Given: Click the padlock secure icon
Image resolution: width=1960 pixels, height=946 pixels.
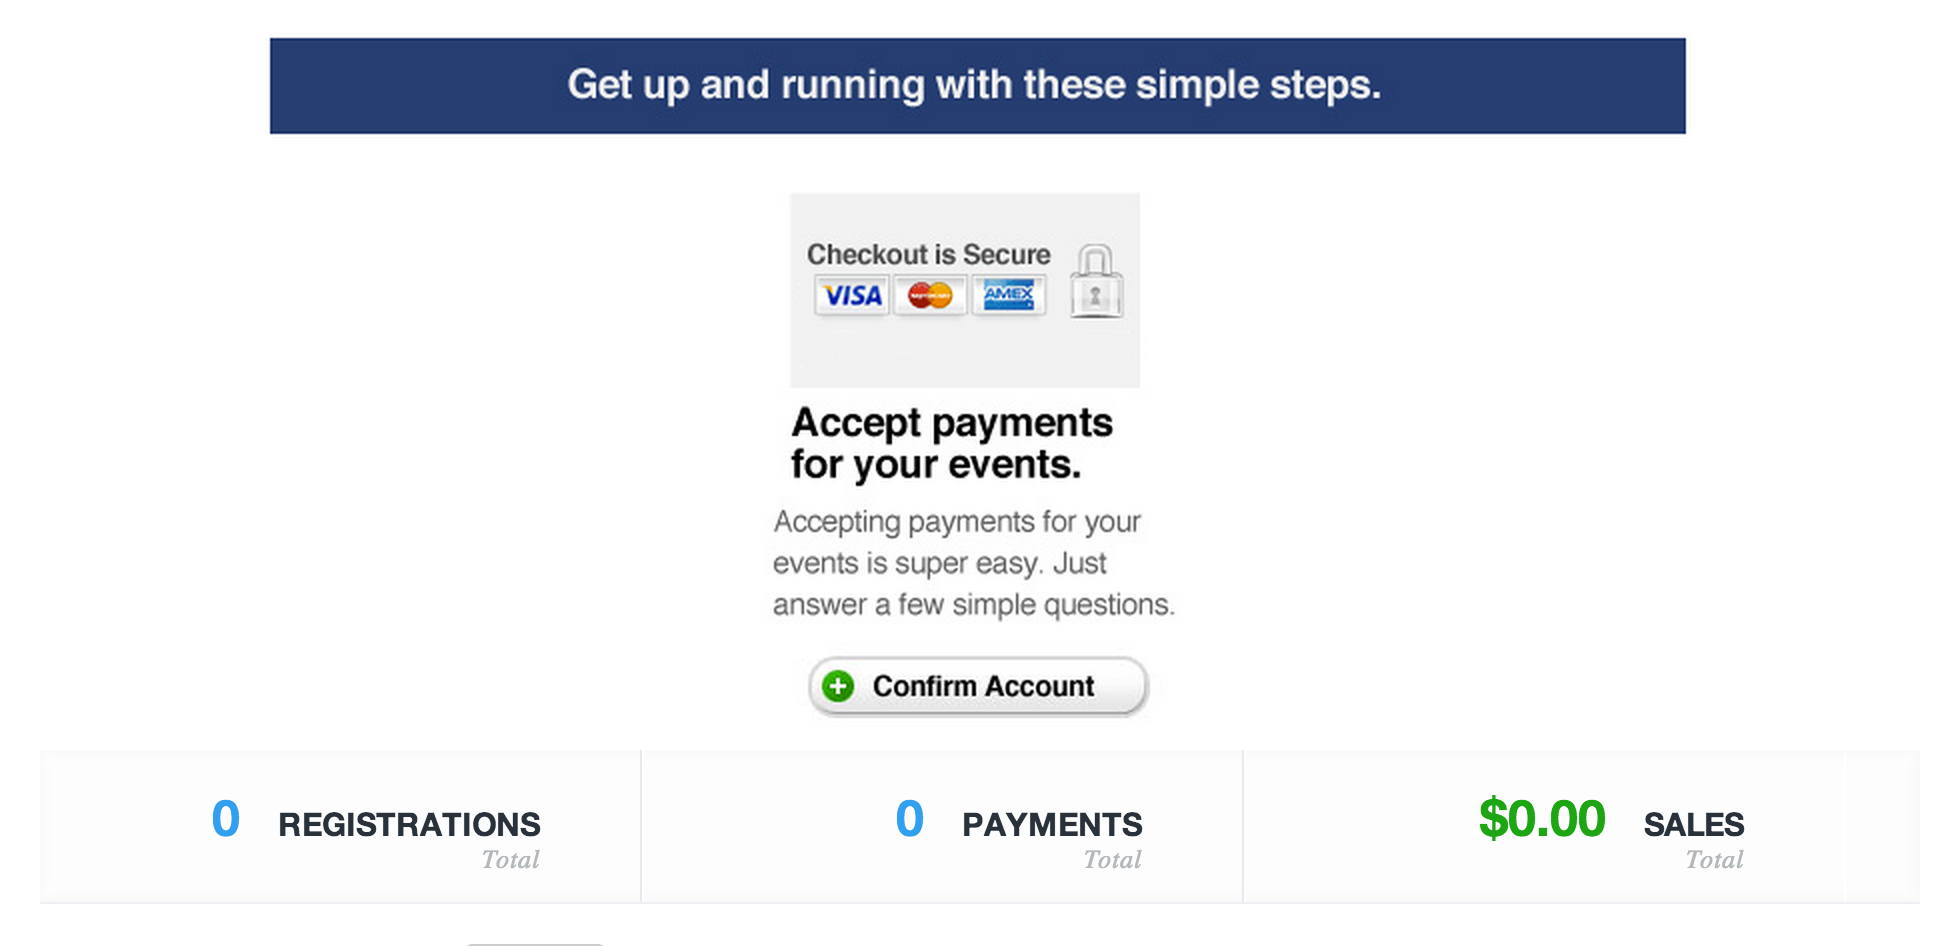Looking at the screenshot, I should click(1096, 282).
